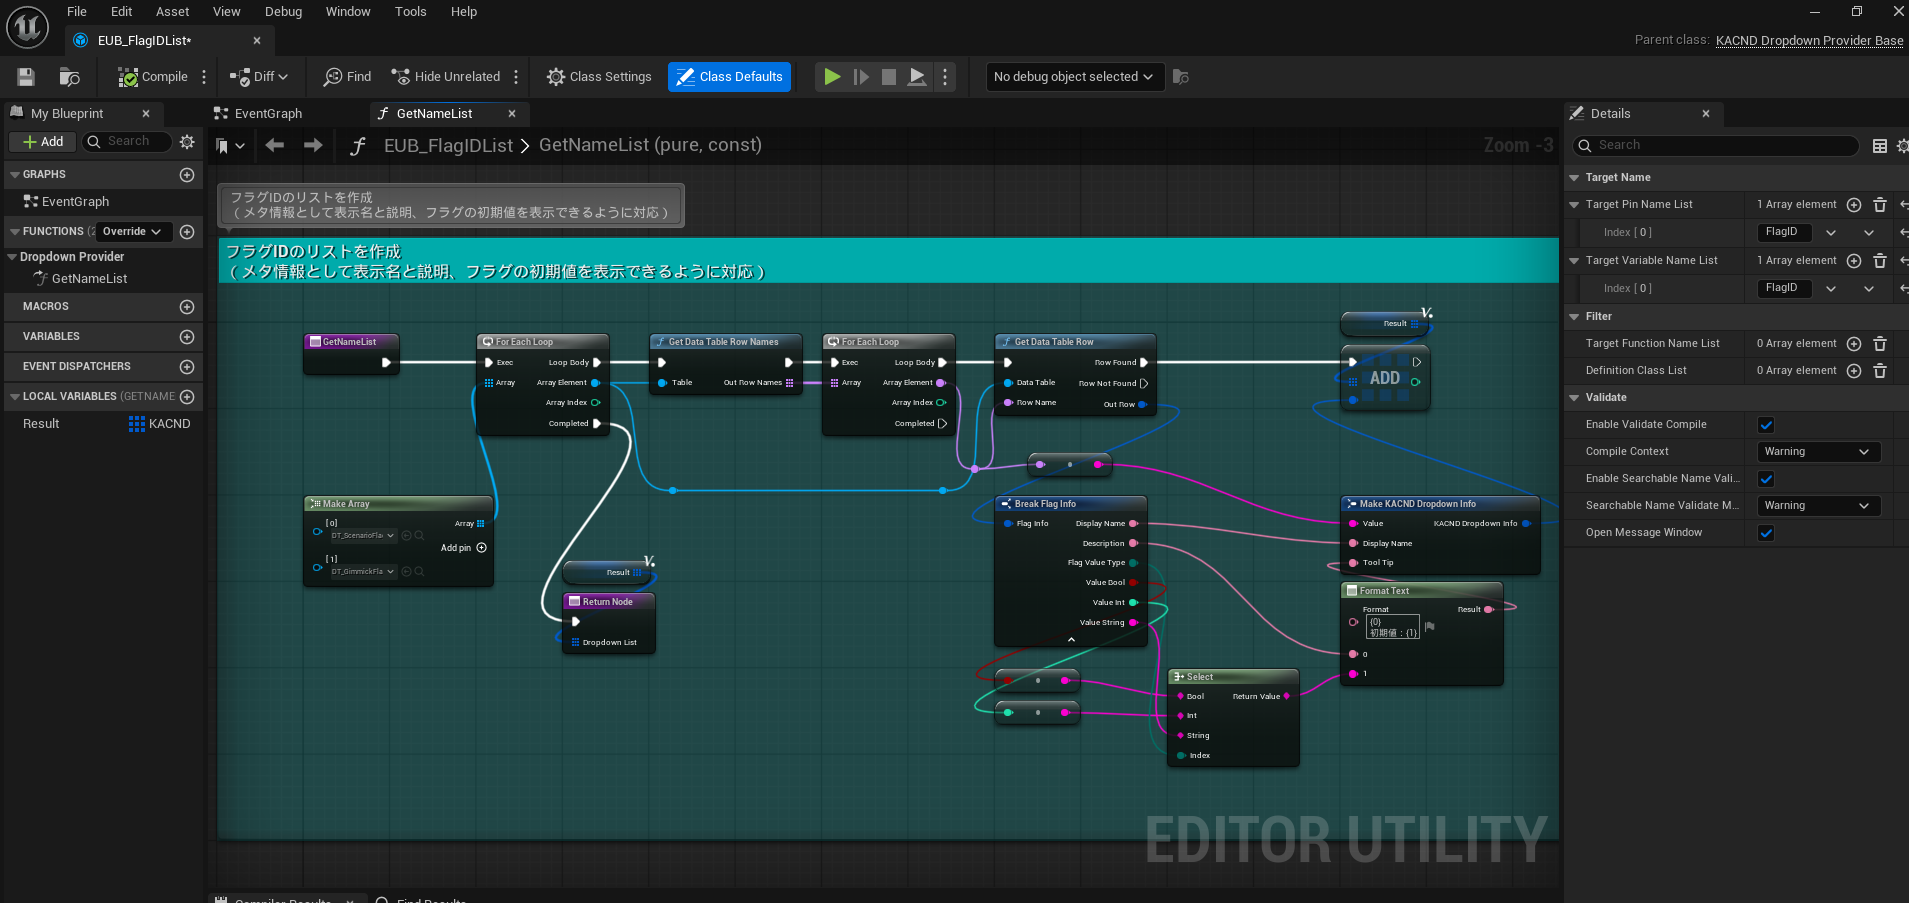The image size is (1909, 903).
Task: Toggle Open Message Window checkbox
Action: click(1766, 533)
